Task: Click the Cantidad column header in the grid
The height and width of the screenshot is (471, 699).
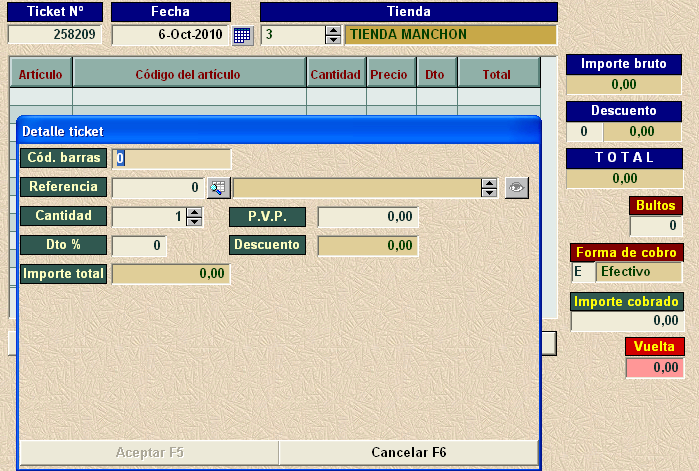Action: 336,74
